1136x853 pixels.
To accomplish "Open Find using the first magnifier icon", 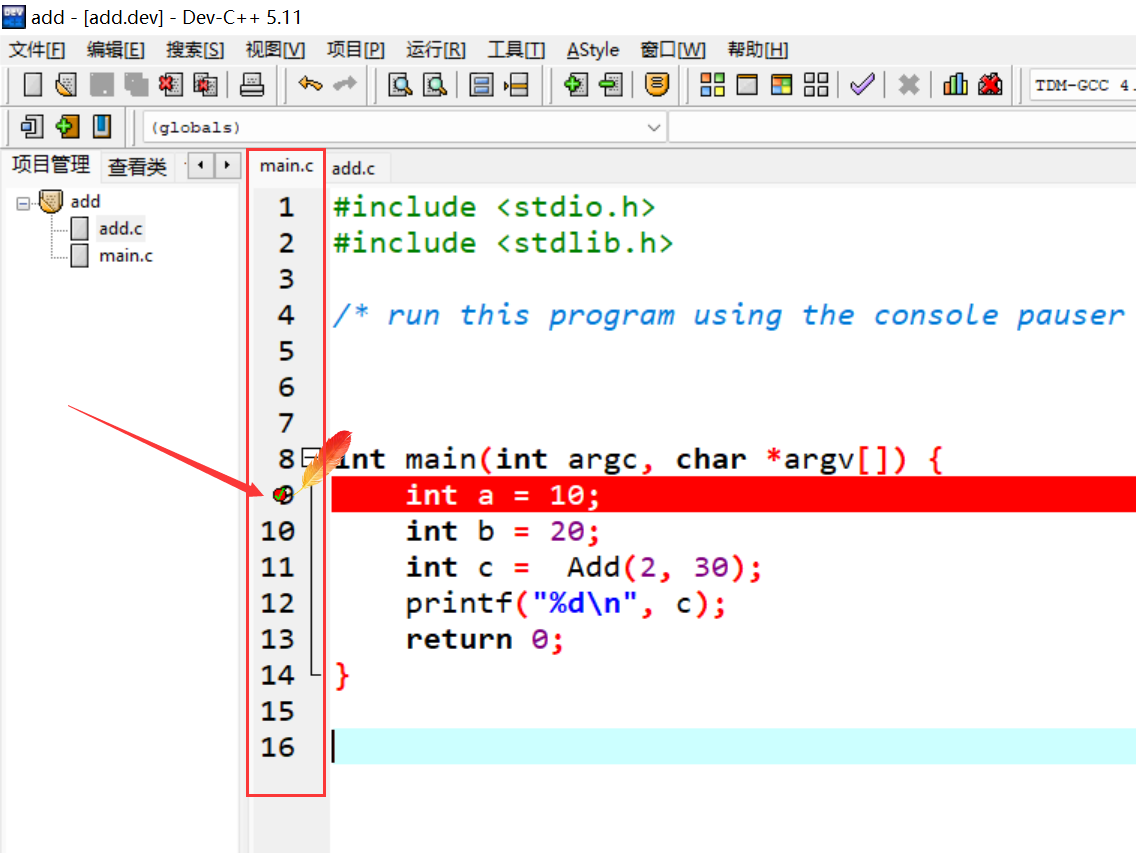I will click(x=400, y=85).
